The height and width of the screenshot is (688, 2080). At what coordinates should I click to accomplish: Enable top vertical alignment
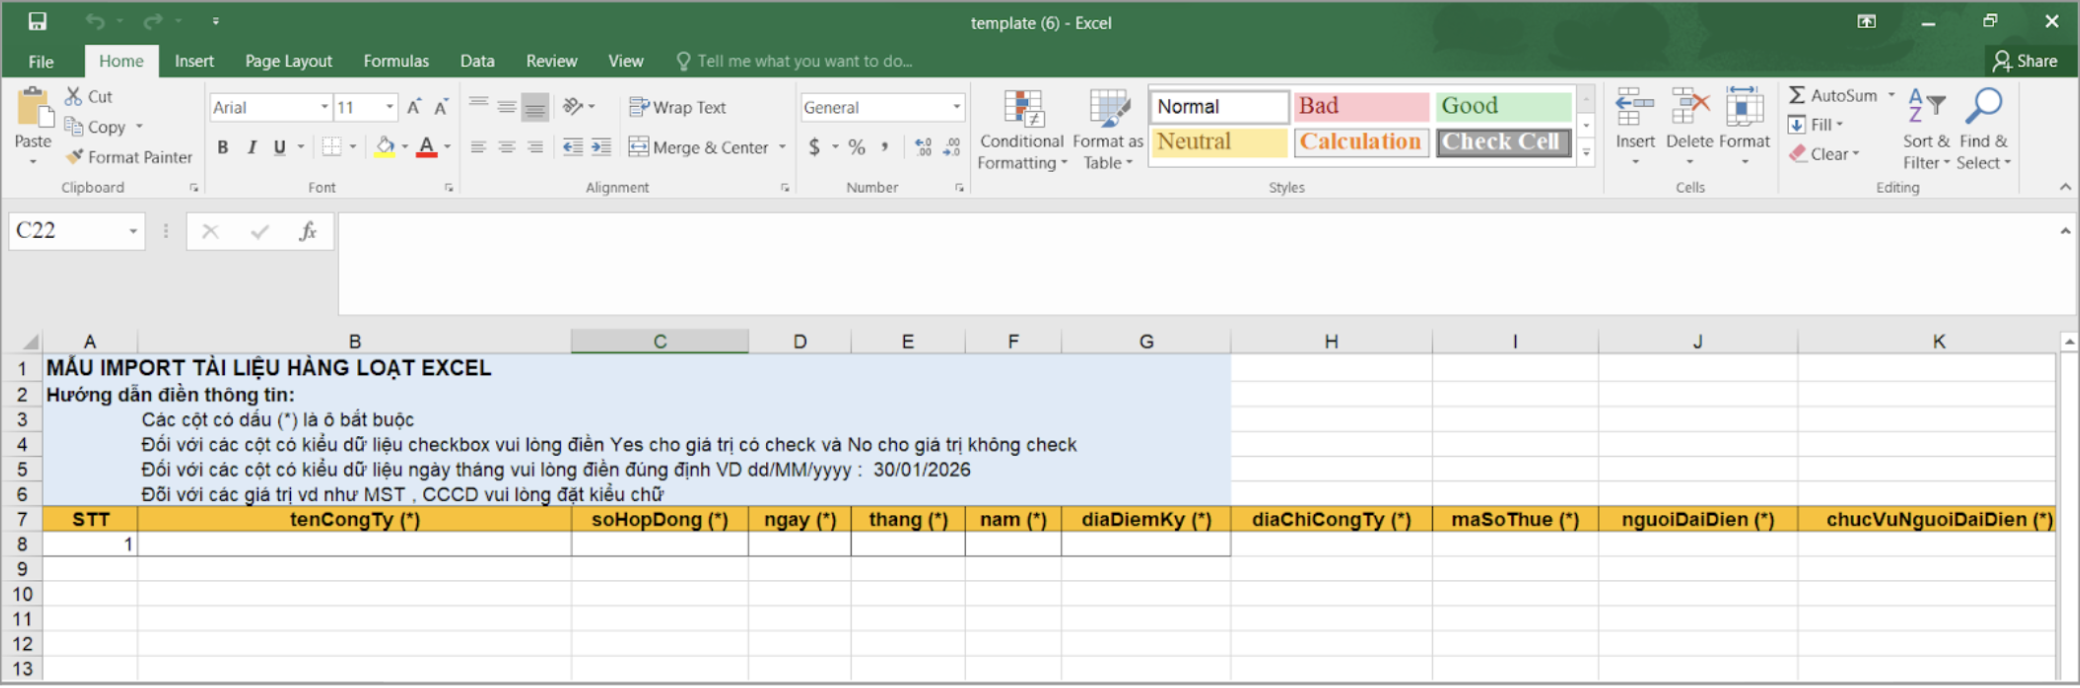[x=479, y=106]
